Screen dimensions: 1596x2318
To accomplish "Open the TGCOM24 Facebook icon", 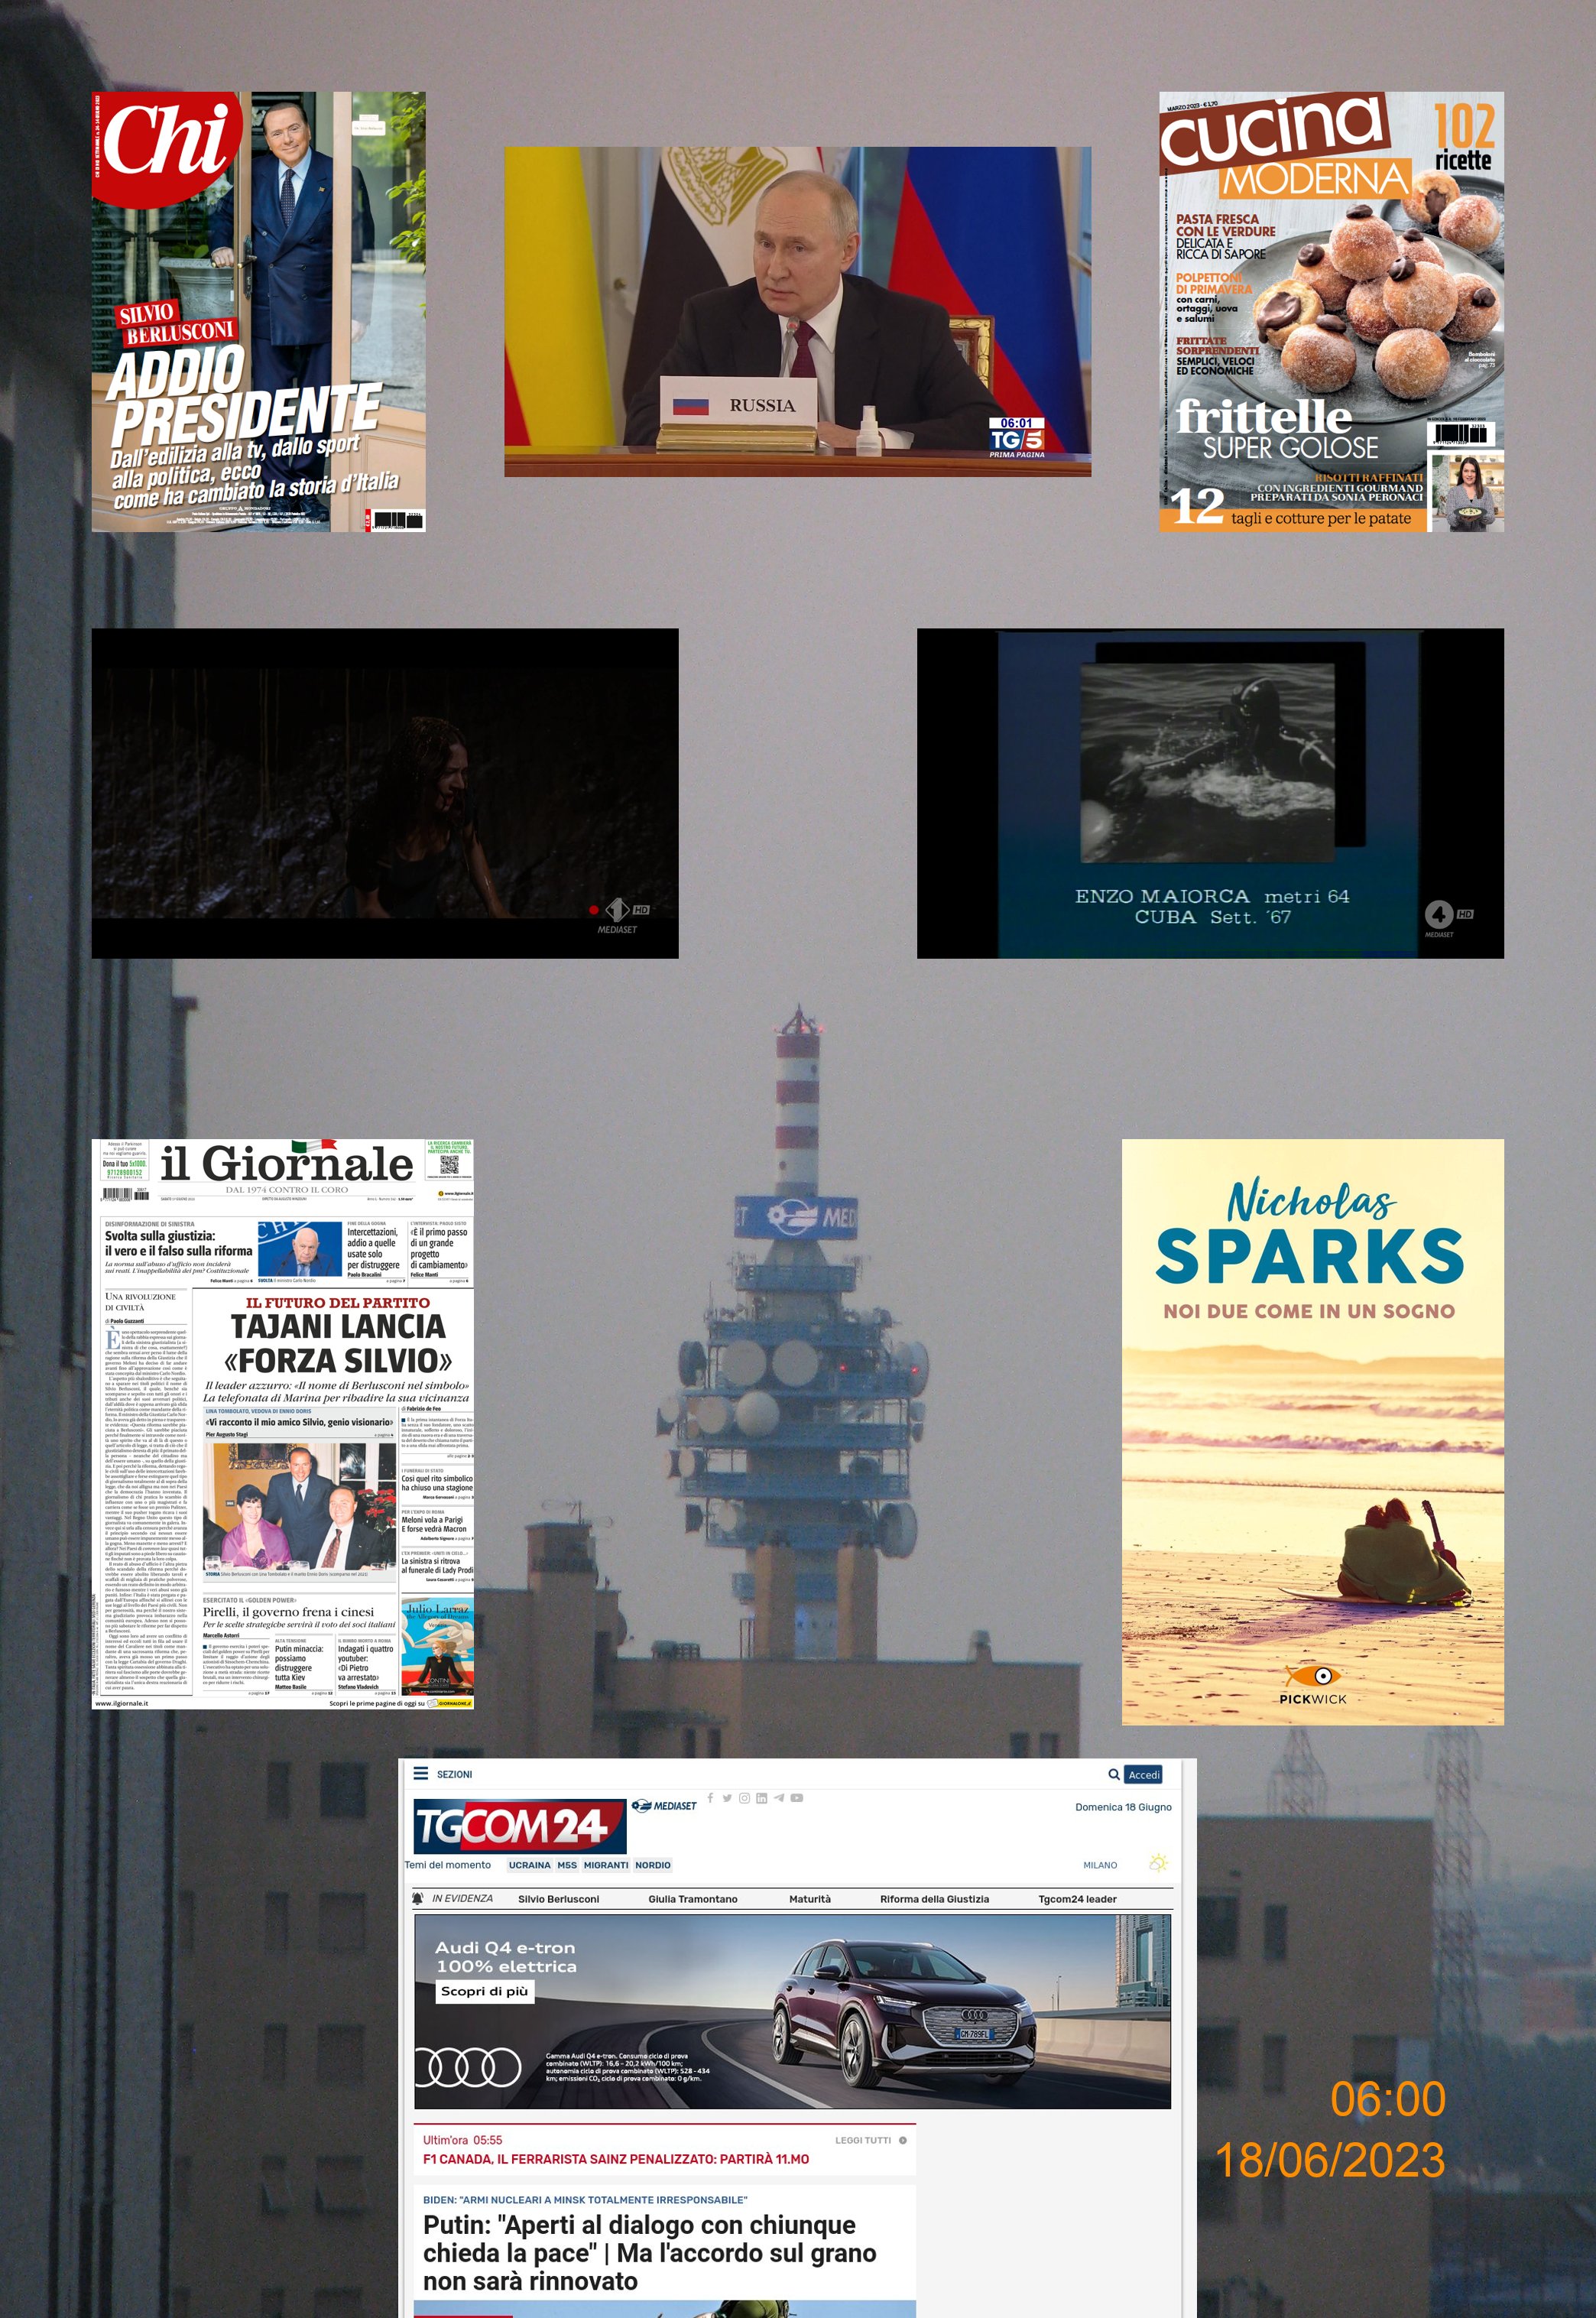I will coord(710,1797).
